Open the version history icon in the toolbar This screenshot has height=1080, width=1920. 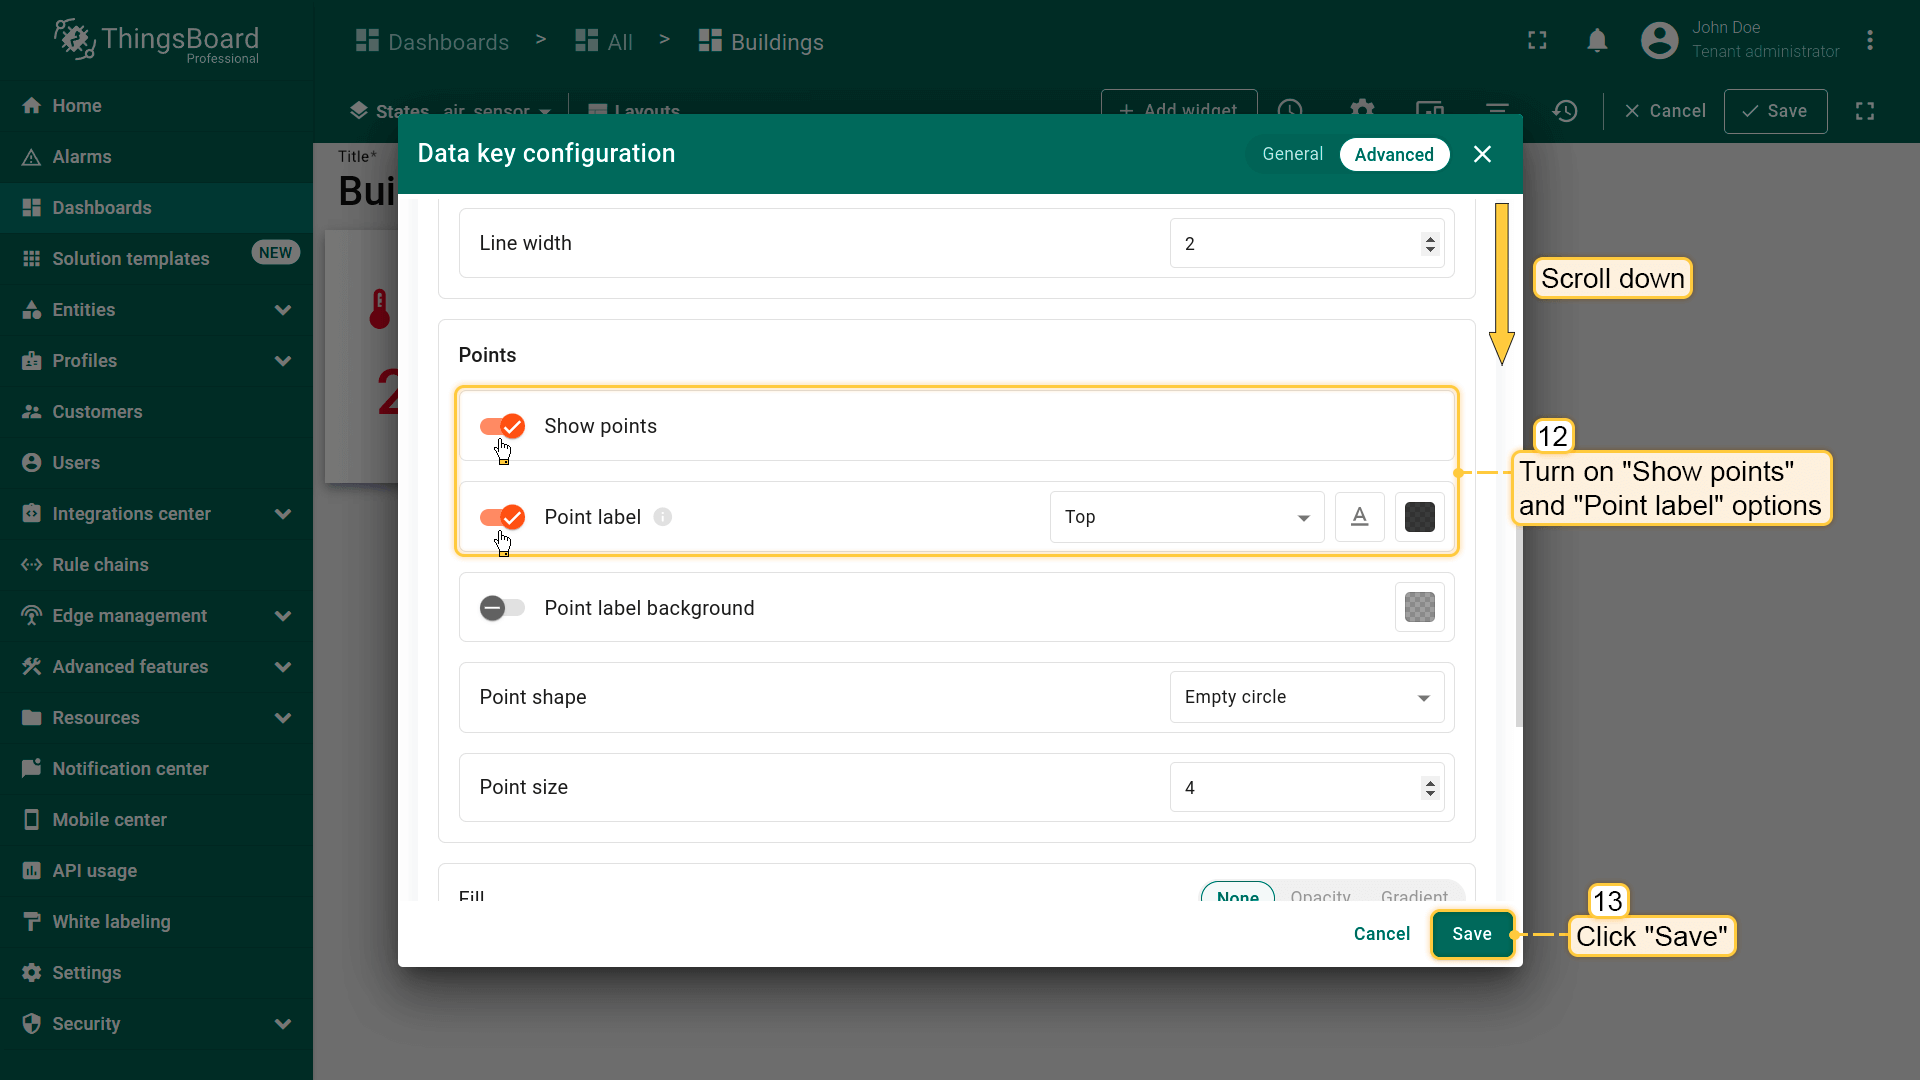1565,111
